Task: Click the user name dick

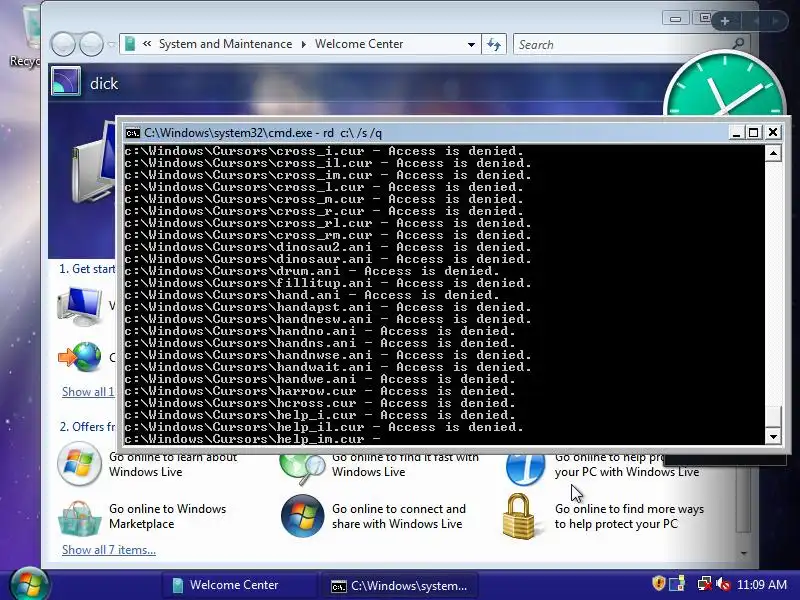Action: coord(104,84)
